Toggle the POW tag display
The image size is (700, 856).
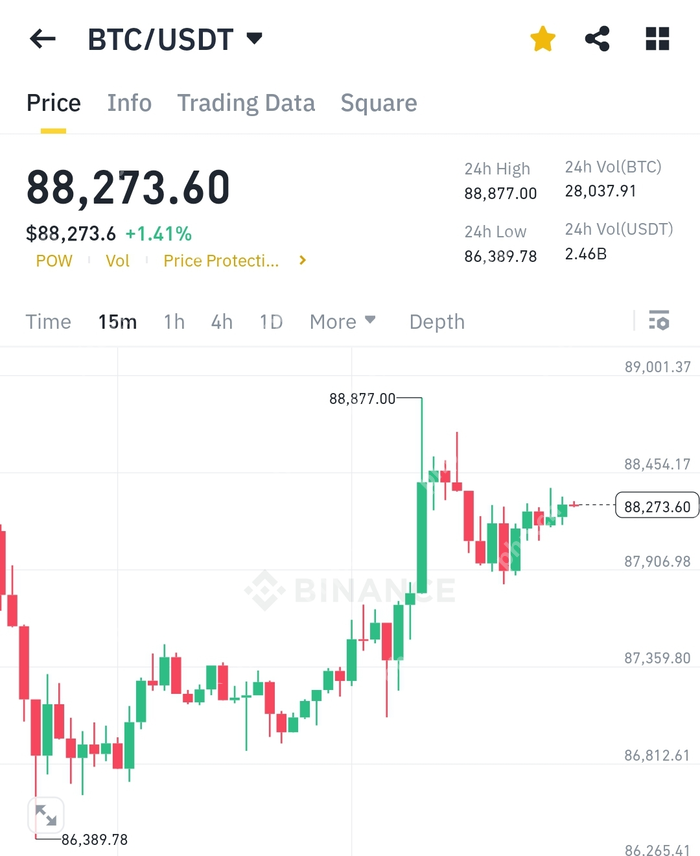[x=54, y=260]
